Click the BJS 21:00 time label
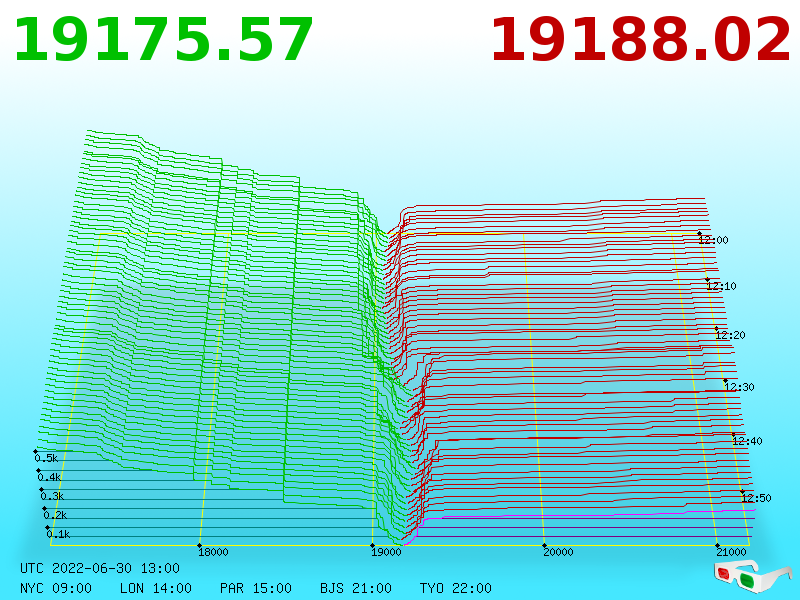Screen dimensions: 800x600 point(356,588)
